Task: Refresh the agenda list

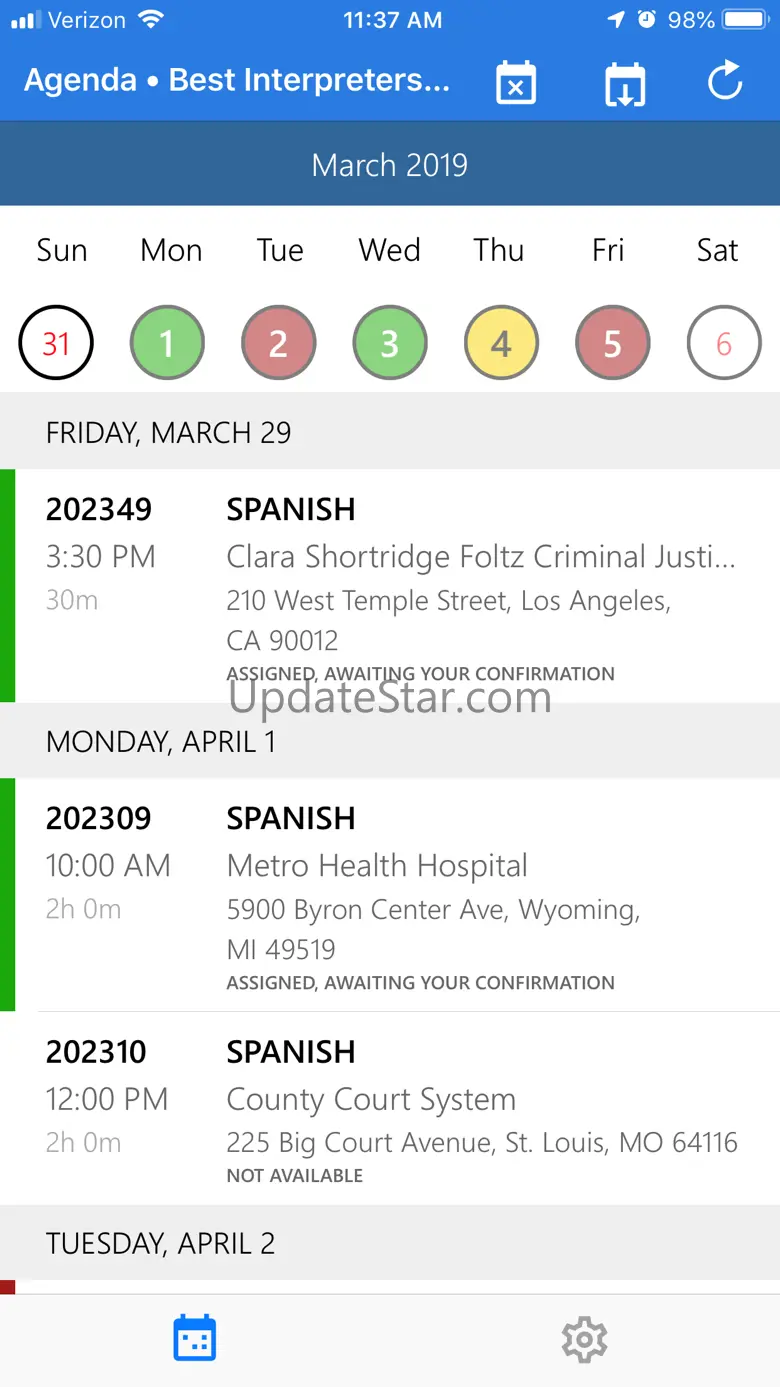Action: pos(725,81)
